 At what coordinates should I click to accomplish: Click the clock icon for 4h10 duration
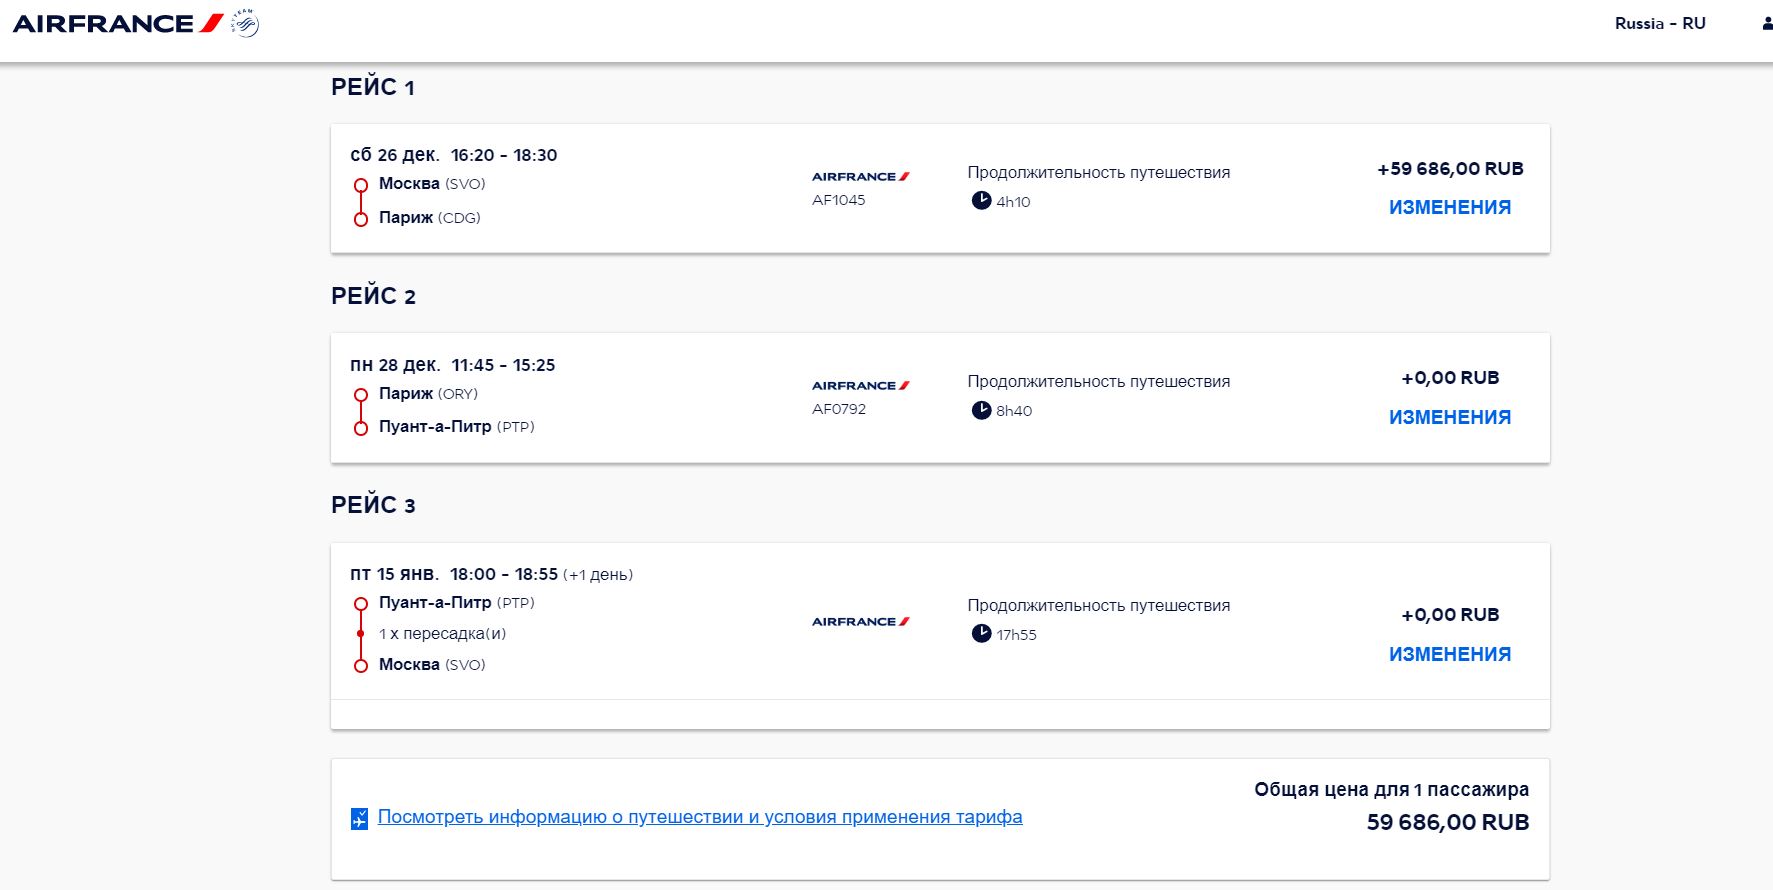(x=981, y=201)
